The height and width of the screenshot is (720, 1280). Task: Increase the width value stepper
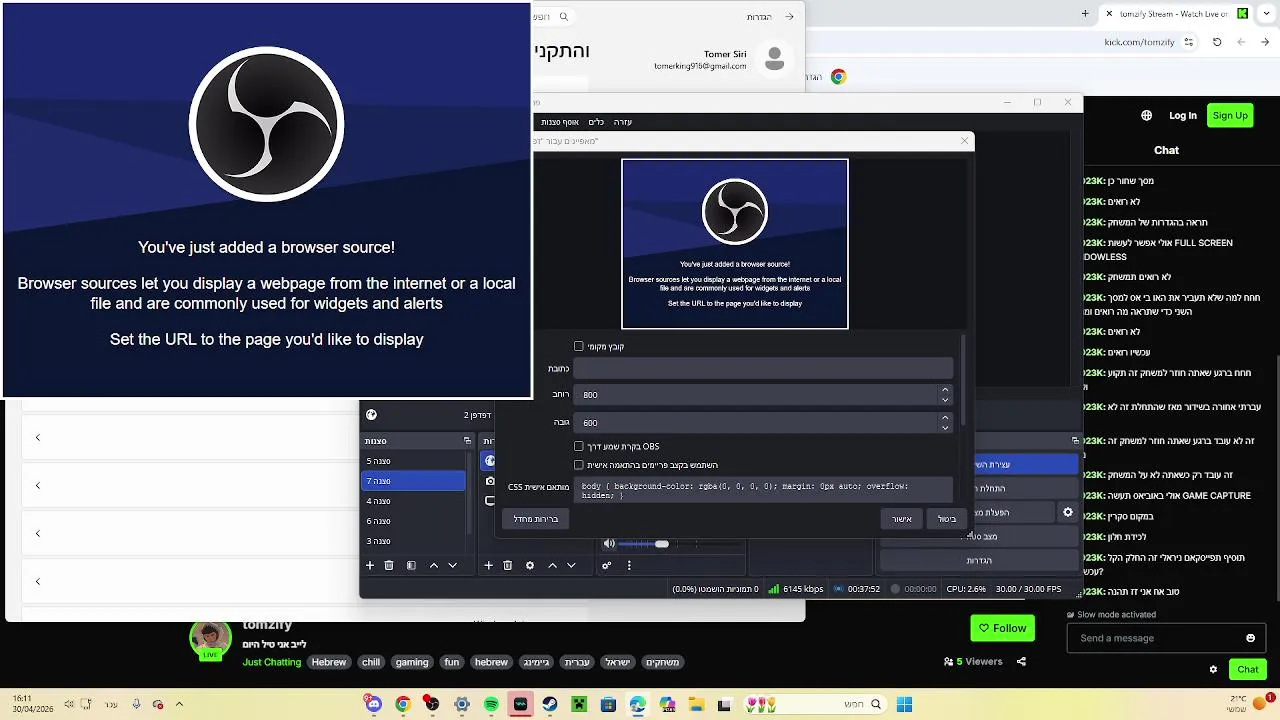tap(945, 390)
